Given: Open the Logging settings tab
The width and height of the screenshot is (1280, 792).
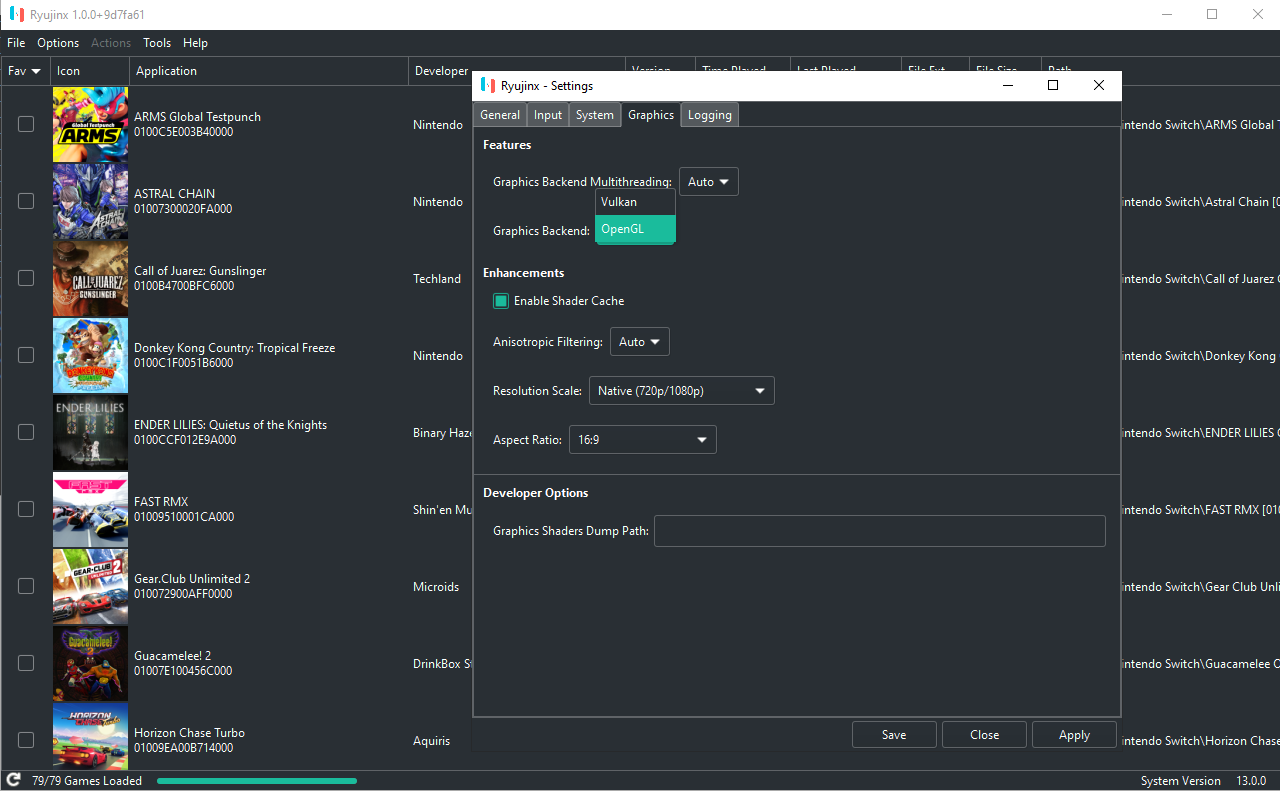Looking at the screenshot, I should (x=710, y=115).
